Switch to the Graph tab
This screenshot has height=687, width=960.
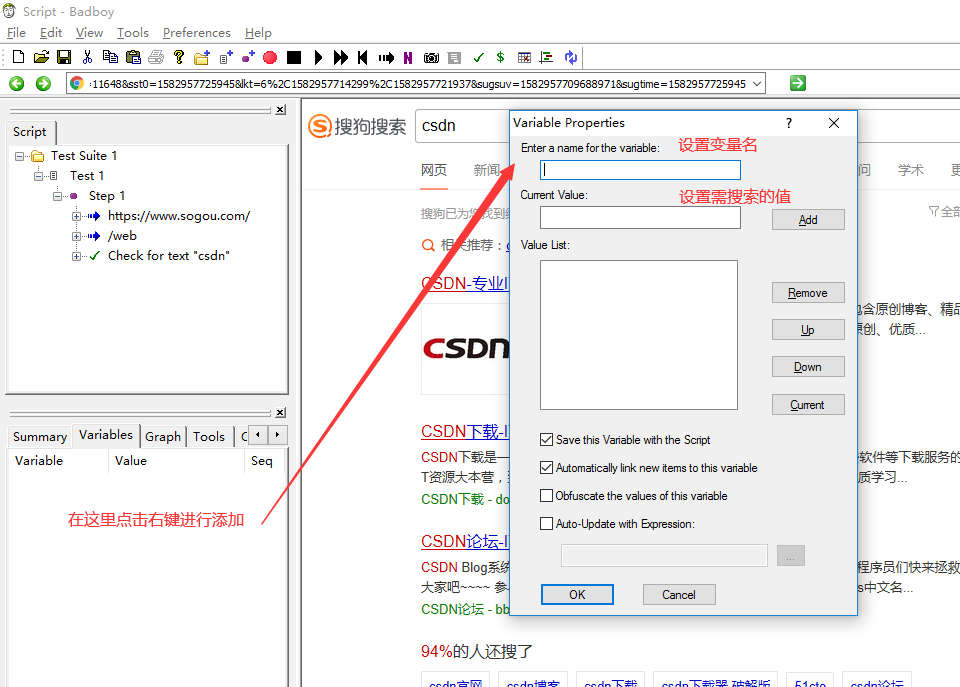point(163,437)
